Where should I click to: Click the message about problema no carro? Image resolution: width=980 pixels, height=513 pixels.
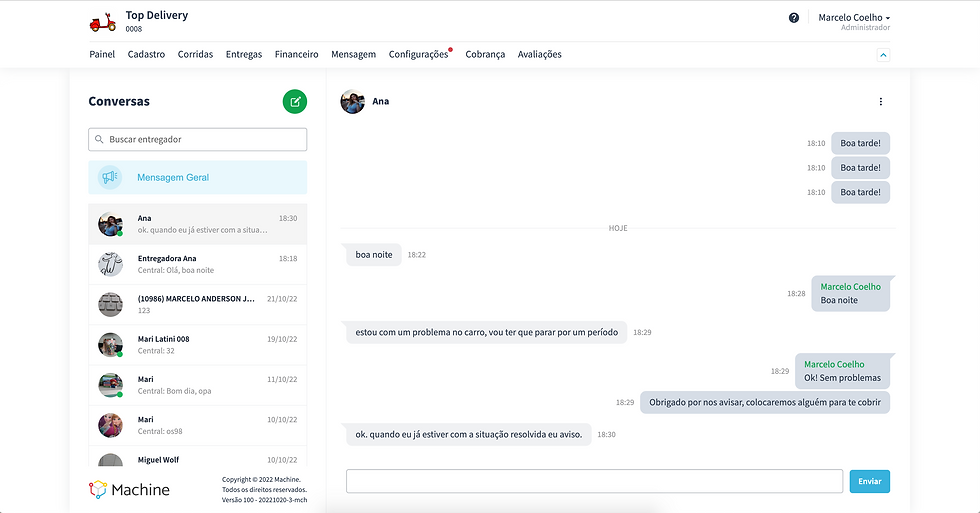click(486, 332)
